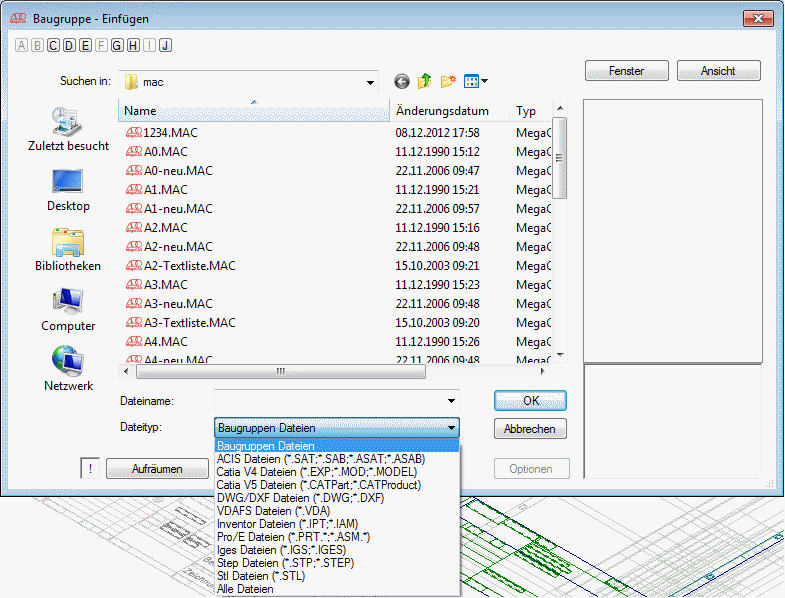785x598 pixels.
Task: Open Desktop in the places bar
Action: tap(68, 190)
